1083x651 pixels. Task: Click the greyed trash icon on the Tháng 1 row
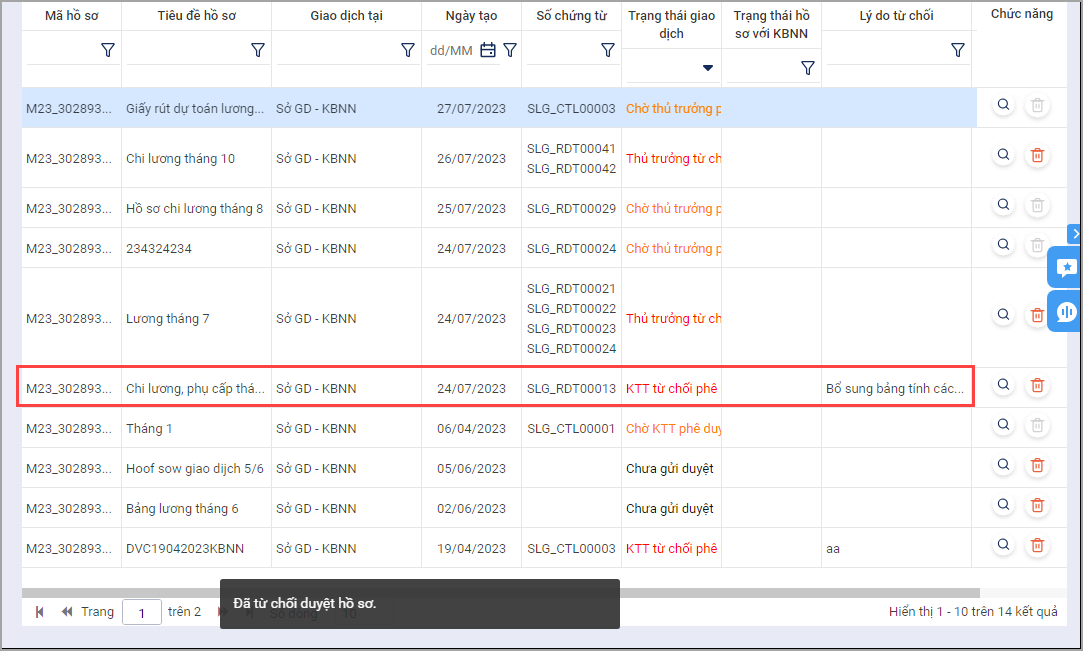click(x=1037, y=426)
